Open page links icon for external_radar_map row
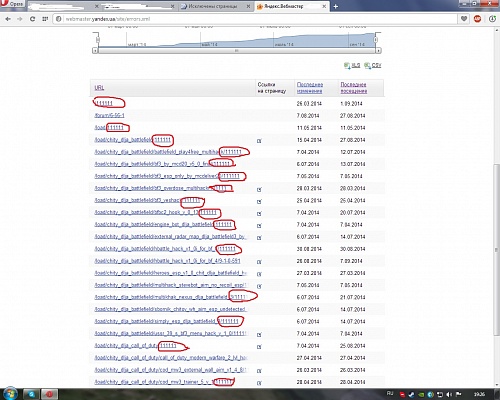 (259, 238)
